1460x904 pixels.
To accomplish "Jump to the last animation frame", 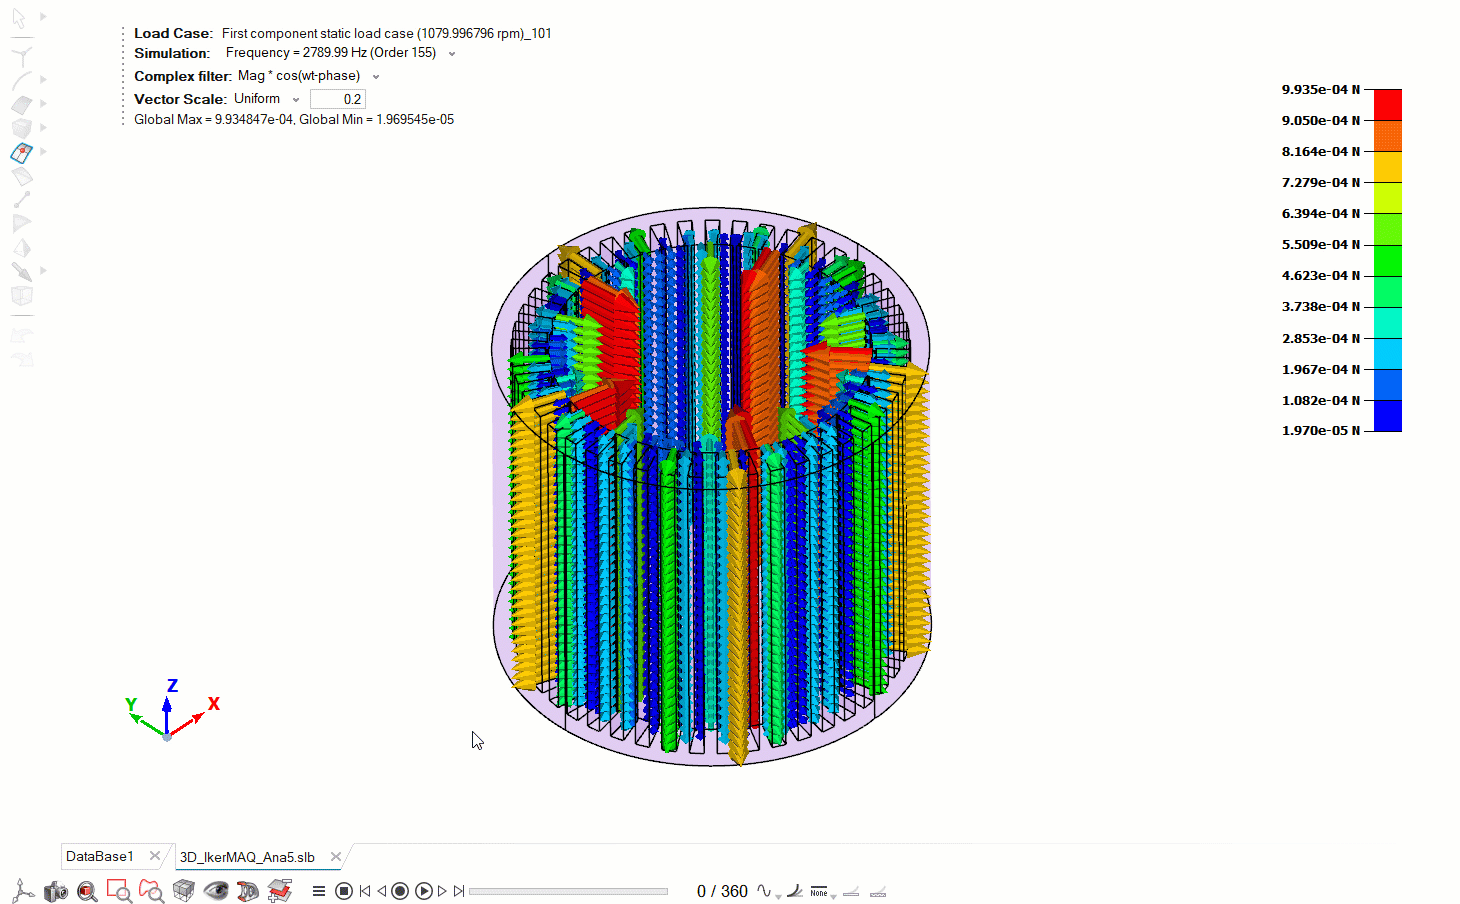I will point(459,891).
